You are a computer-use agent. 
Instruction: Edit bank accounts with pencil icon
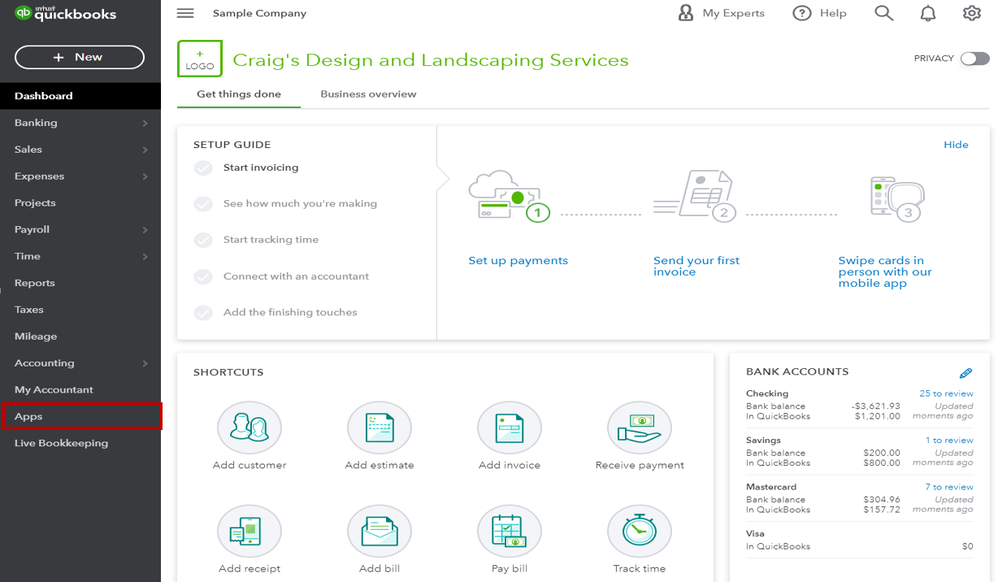point(966,373)
